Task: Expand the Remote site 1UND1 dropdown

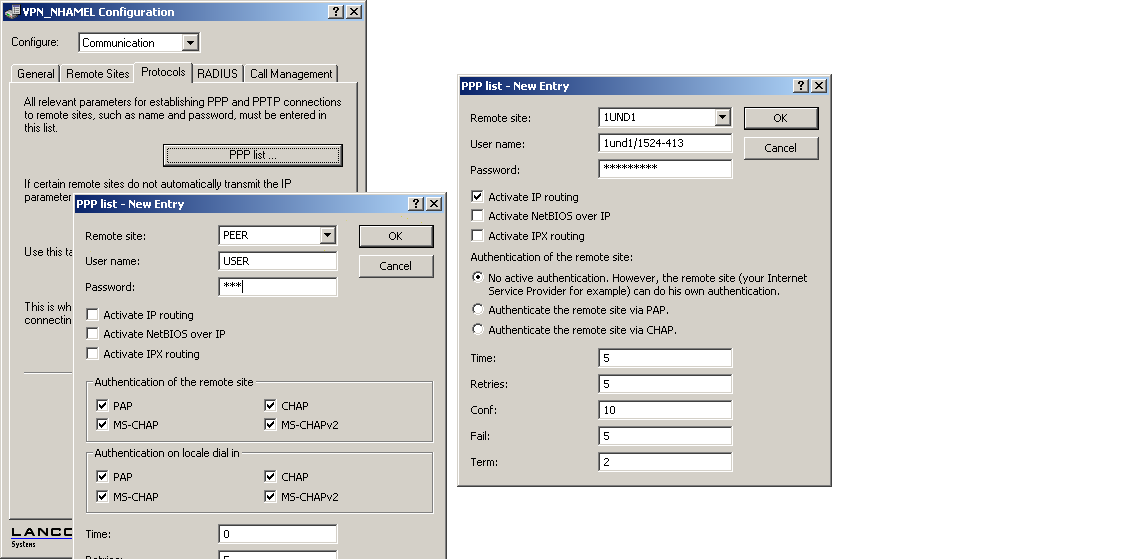Action: 722,118
